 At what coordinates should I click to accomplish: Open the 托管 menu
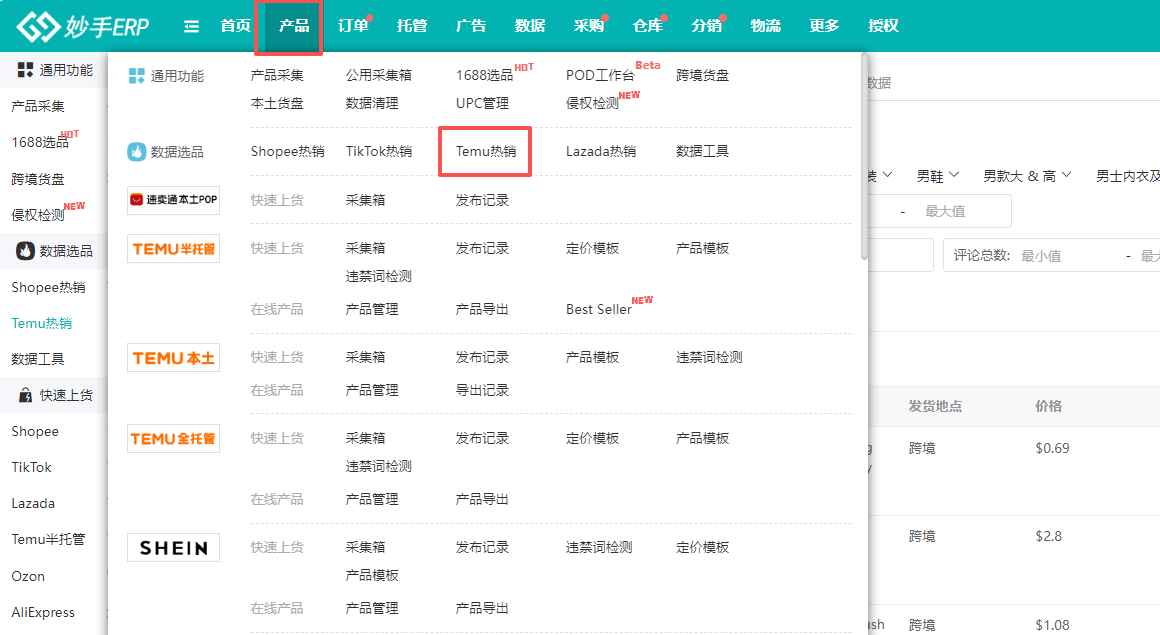click(411, 26)
